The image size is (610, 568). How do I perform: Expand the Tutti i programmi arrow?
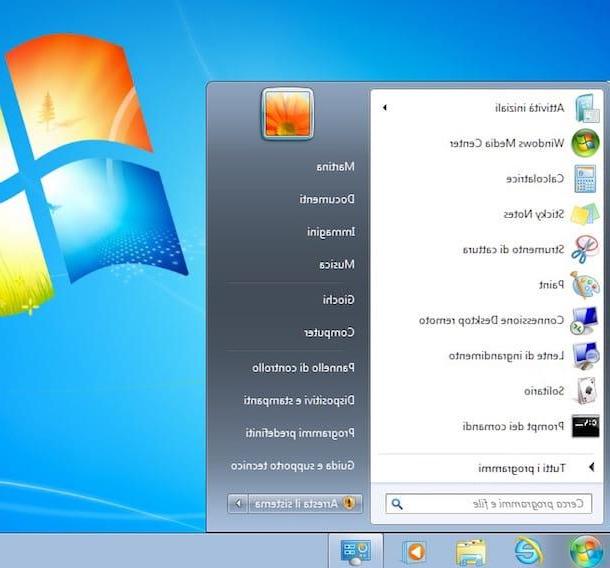click(591, 467)
